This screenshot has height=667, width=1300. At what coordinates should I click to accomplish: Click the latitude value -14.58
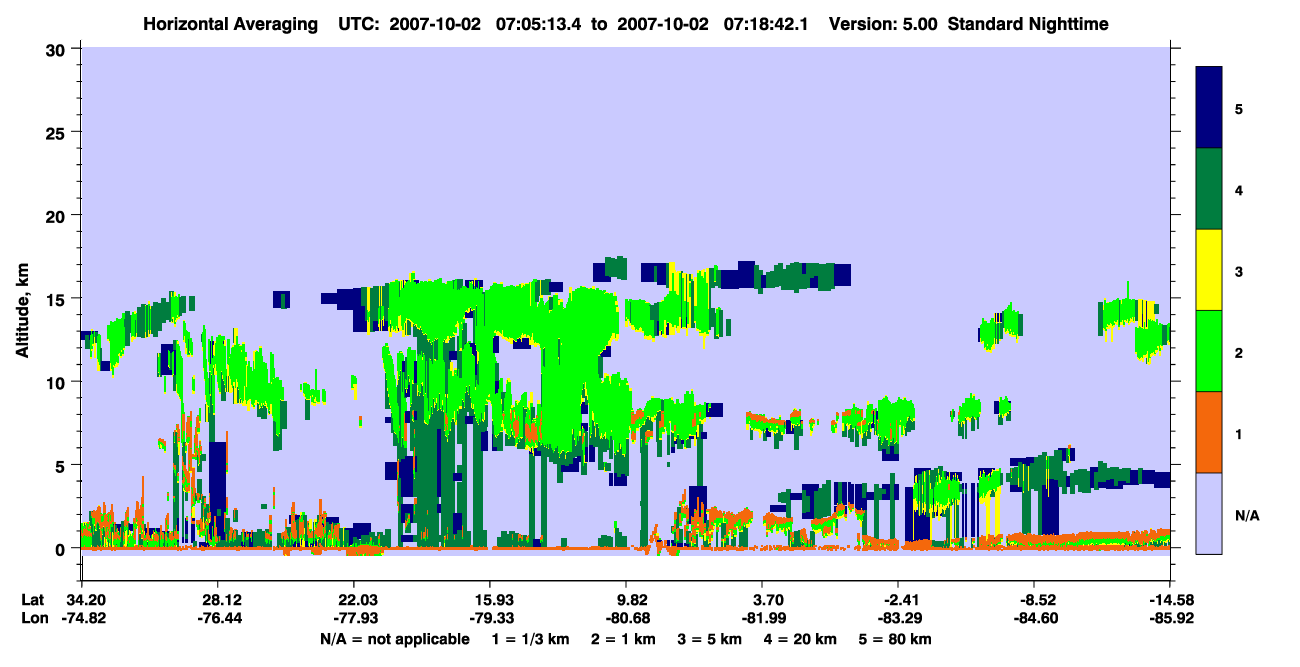point(1170,601)
